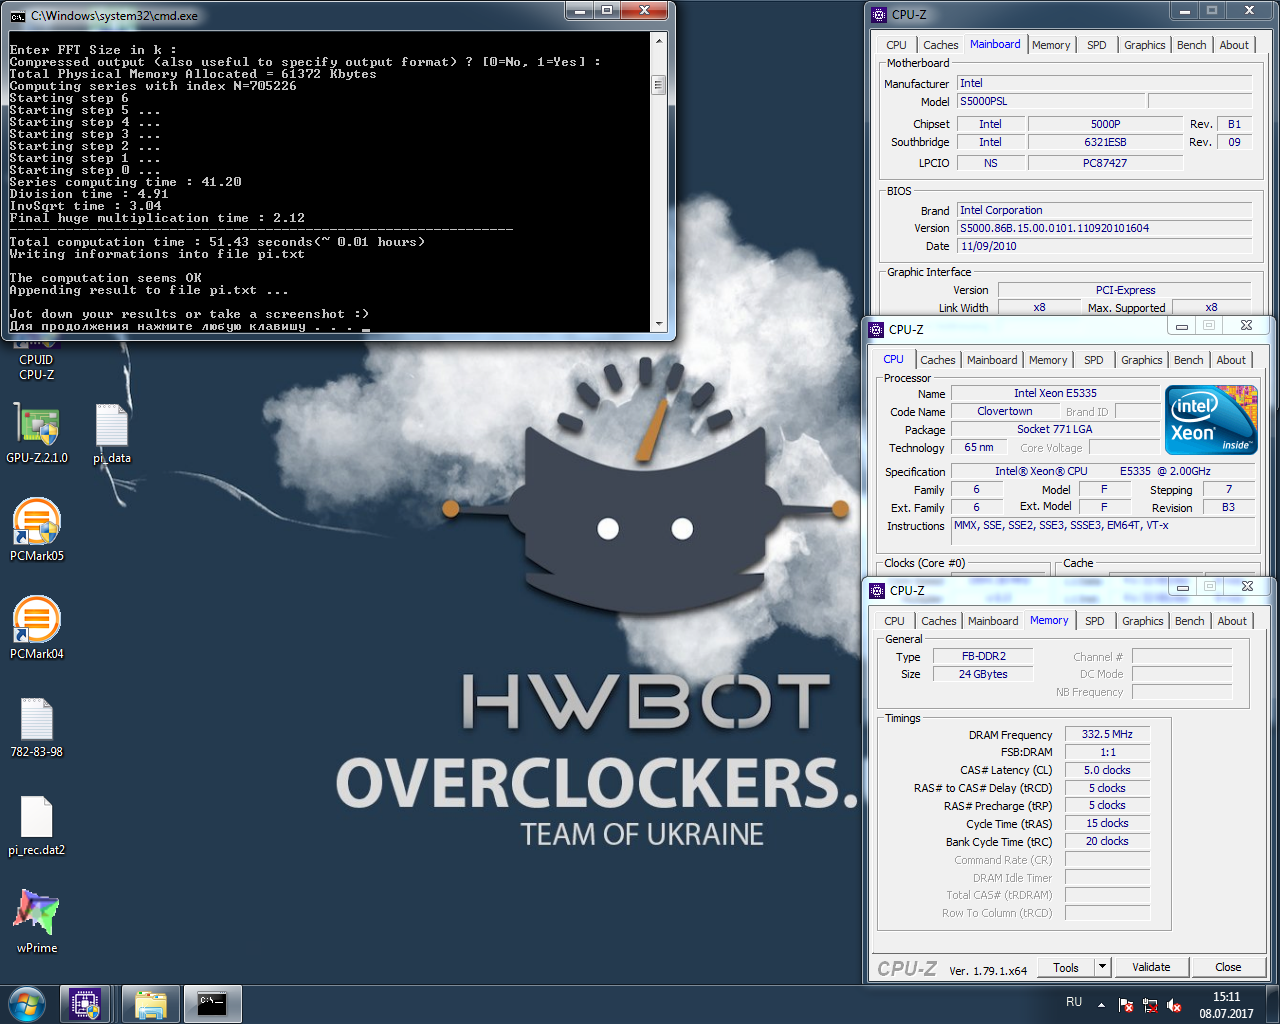Open SPD tab in the Xeon CPU window

tap(1094, 360)
